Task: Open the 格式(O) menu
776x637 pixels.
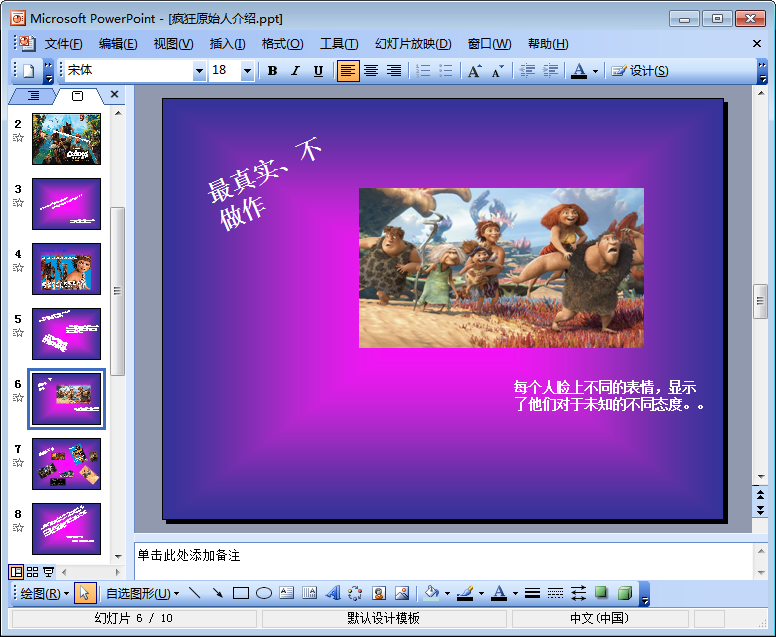Action: [x=282, y=44]
